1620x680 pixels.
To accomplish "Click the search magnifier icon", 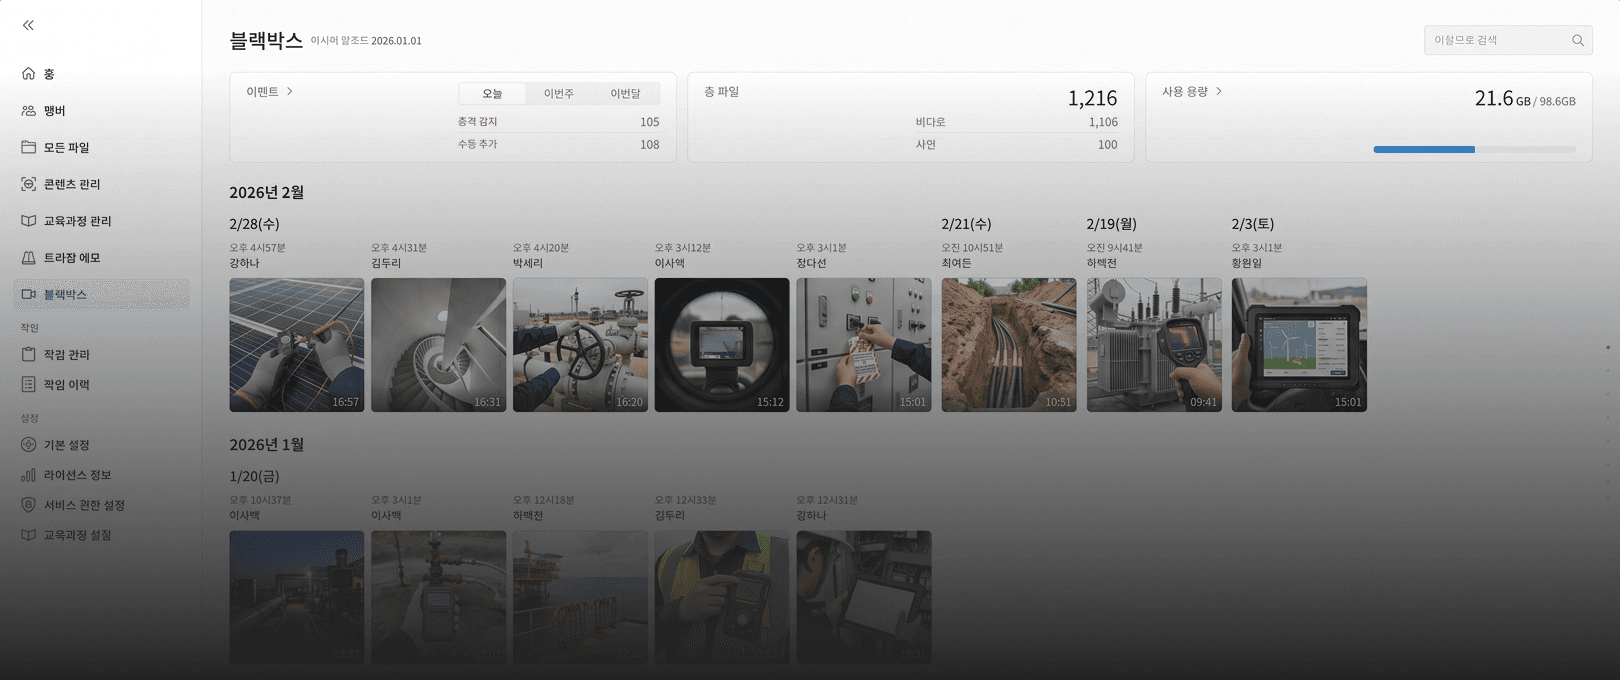I will (x=1577, y=40).
